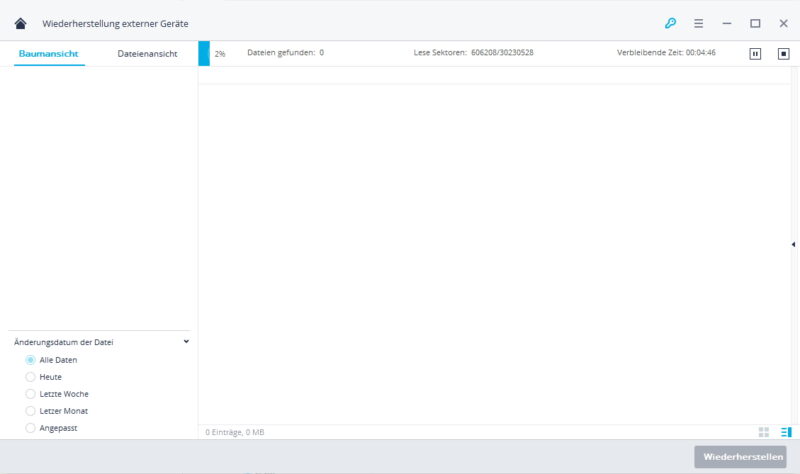The width and height of the screenshot is (800, 474).
Task: Switch to thumbnail grid view
Action: click(764, 432)
